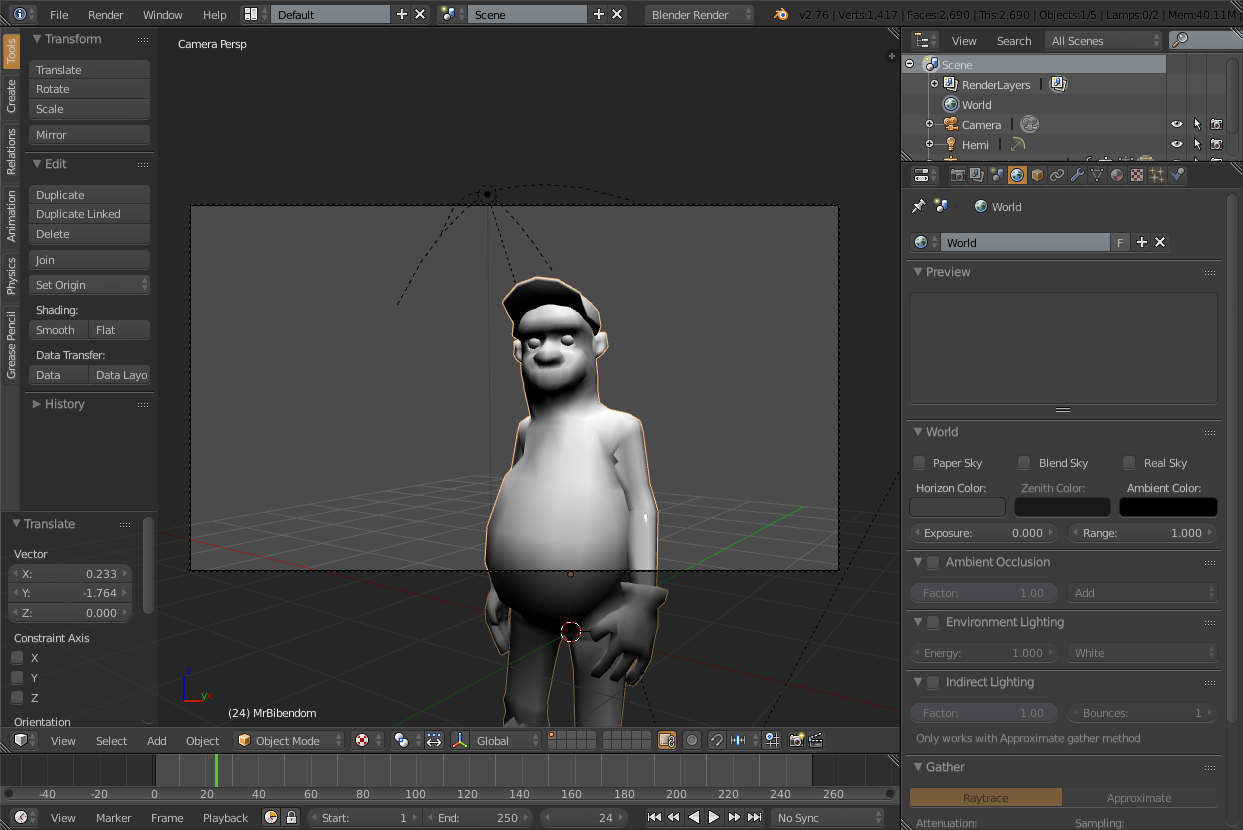
Task: Open the No Sync dropdown
Action: point(827,817)
